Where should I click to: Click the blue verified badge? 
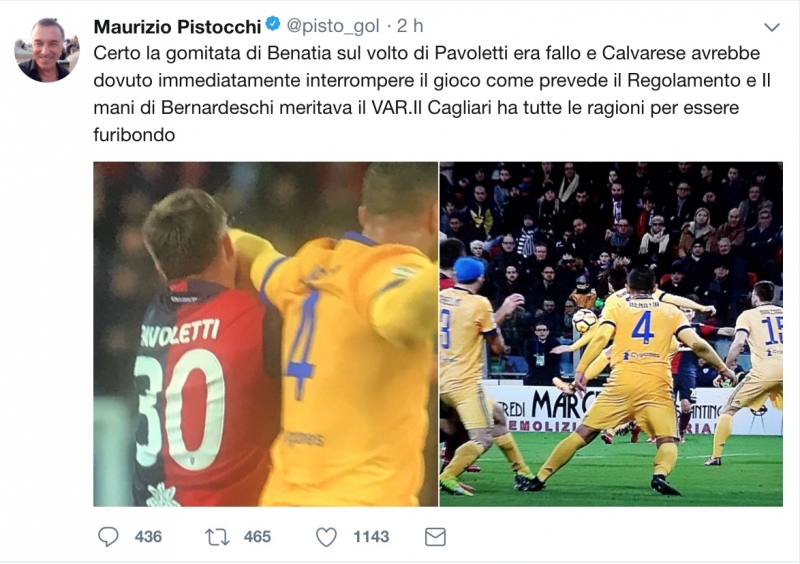coord(273,23)
